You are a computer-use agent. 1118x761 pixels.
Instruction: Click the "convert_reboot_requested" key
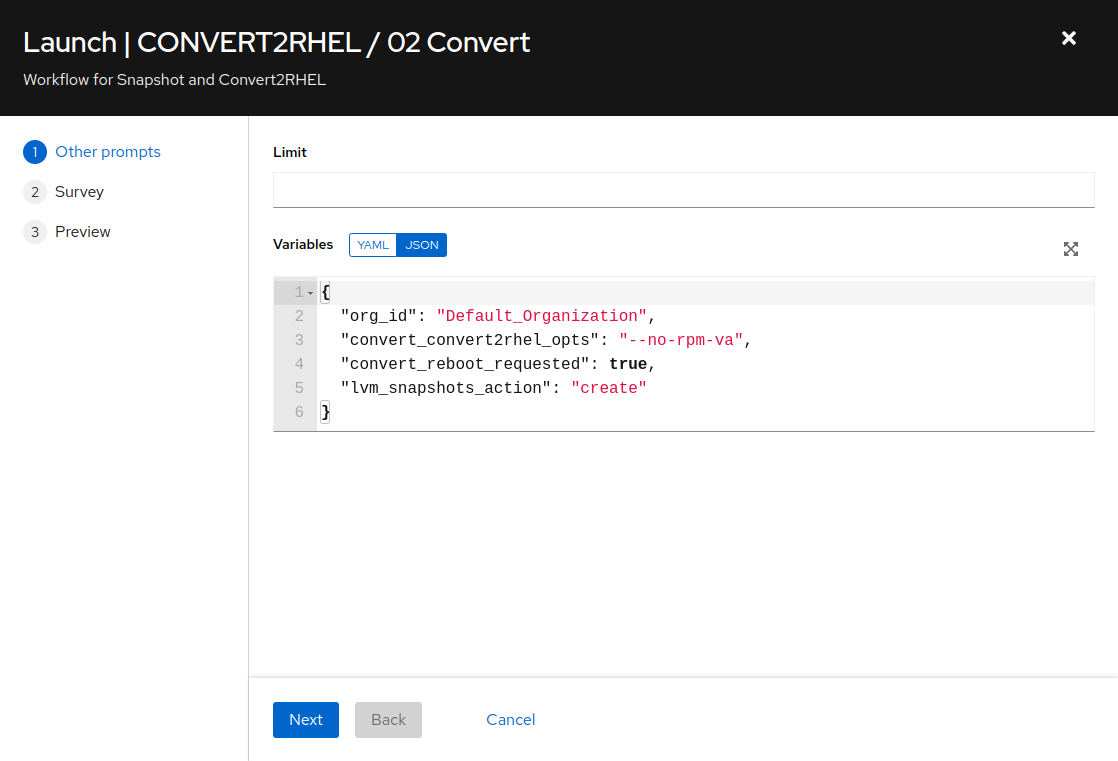(465, 364)
